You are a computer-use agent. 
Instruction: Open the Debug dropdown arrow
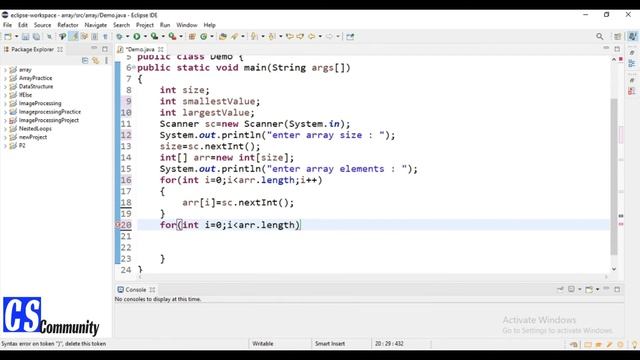[x=127, y=37]
